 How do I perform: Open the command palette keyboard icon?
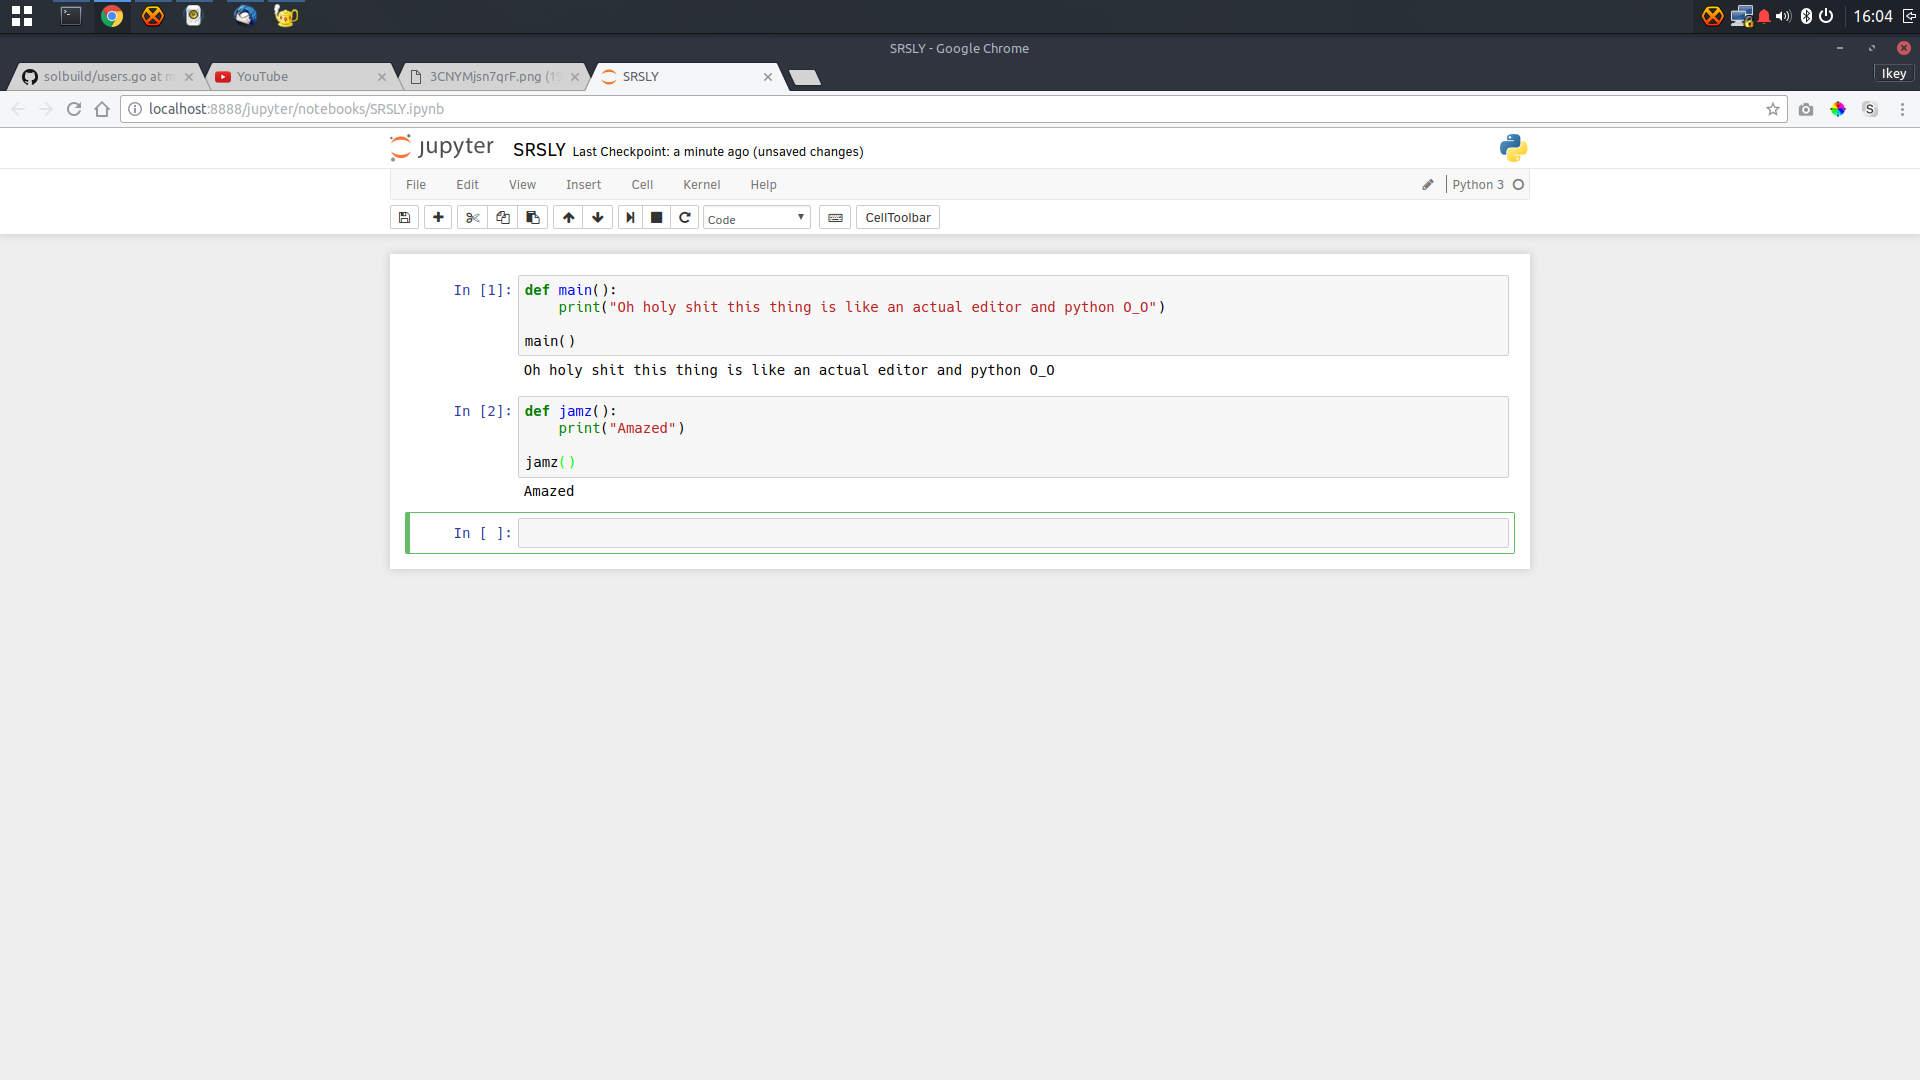835,218
